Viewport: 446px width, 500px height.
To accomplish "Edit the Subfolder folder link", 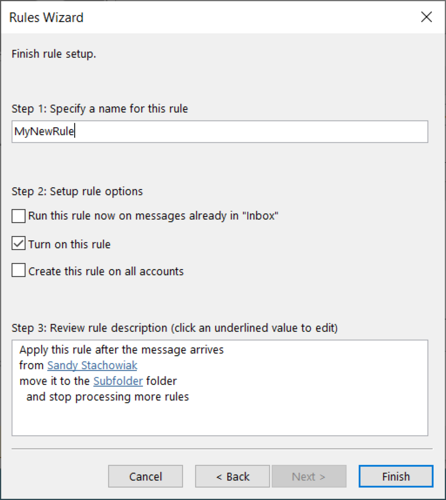I will click(118, 381).
